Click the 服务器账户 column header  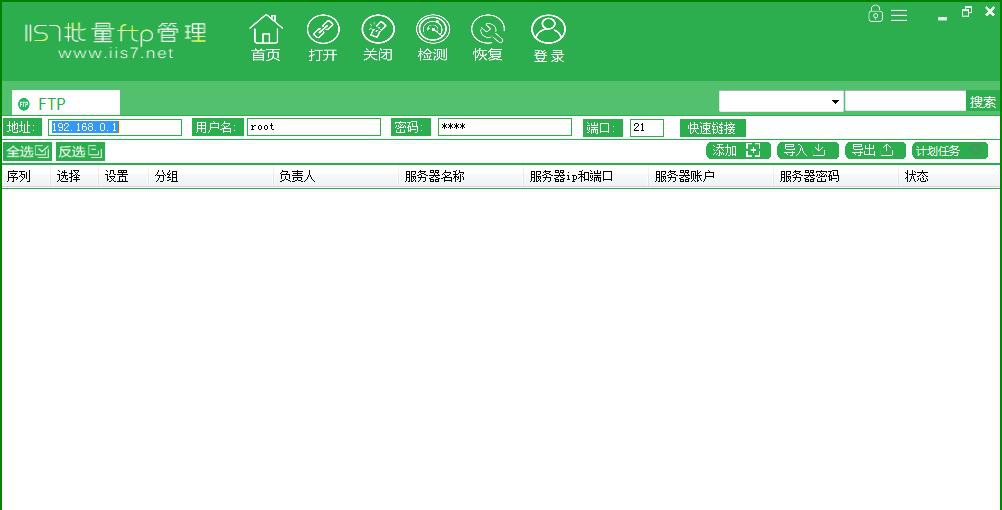tap(711, 176)
